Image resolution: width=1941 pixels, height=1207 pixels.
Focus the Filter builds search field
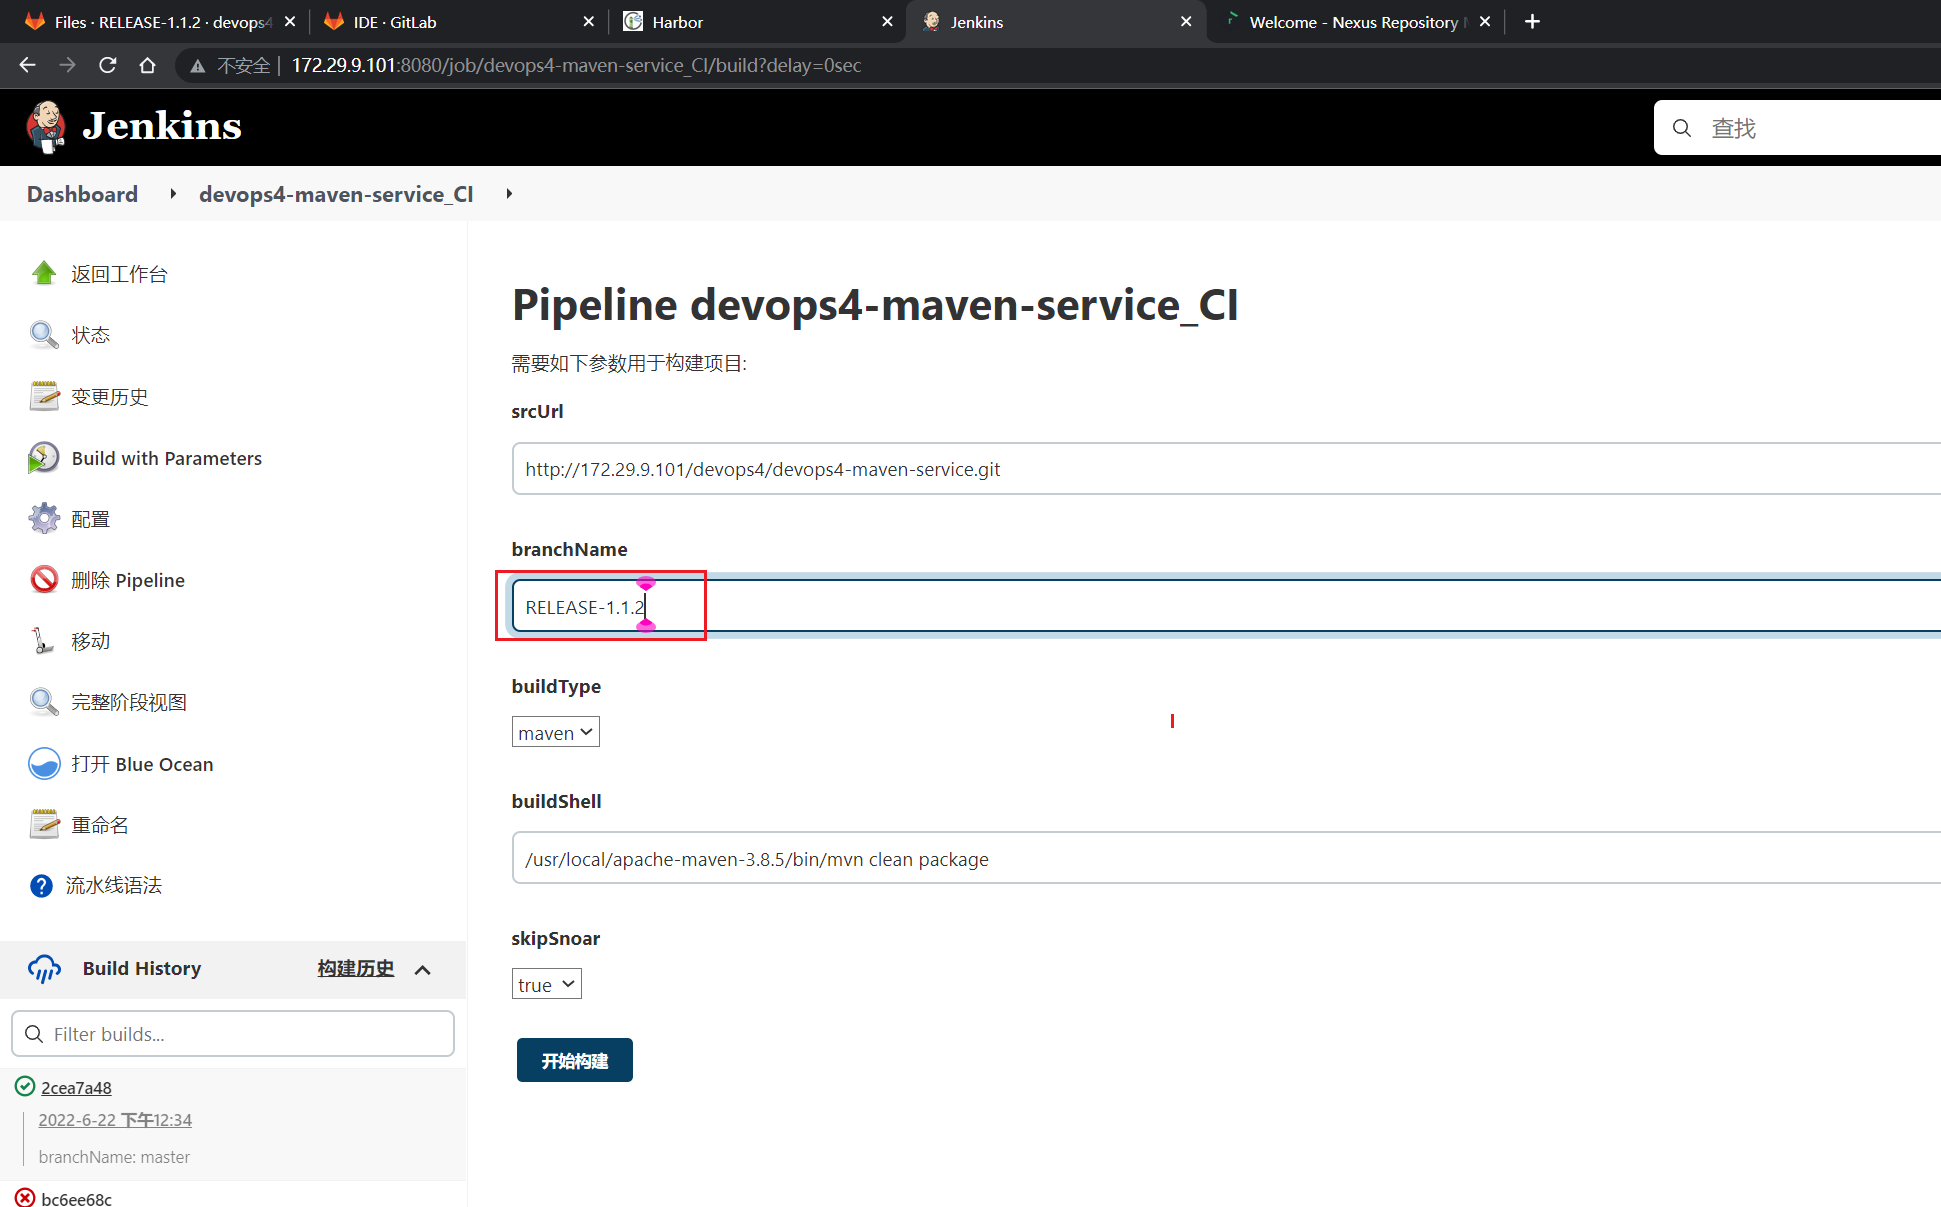[233, 1033]
